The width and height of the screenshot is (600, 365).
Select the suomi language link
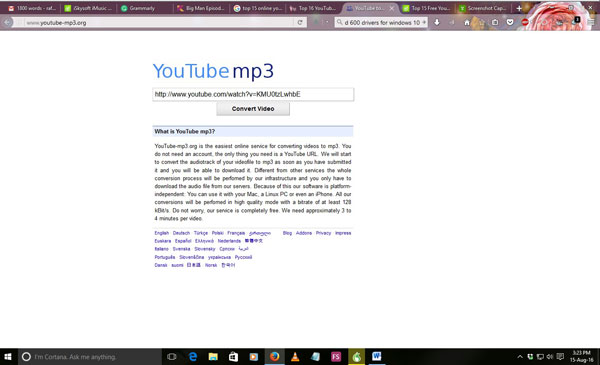coord(177,265)
